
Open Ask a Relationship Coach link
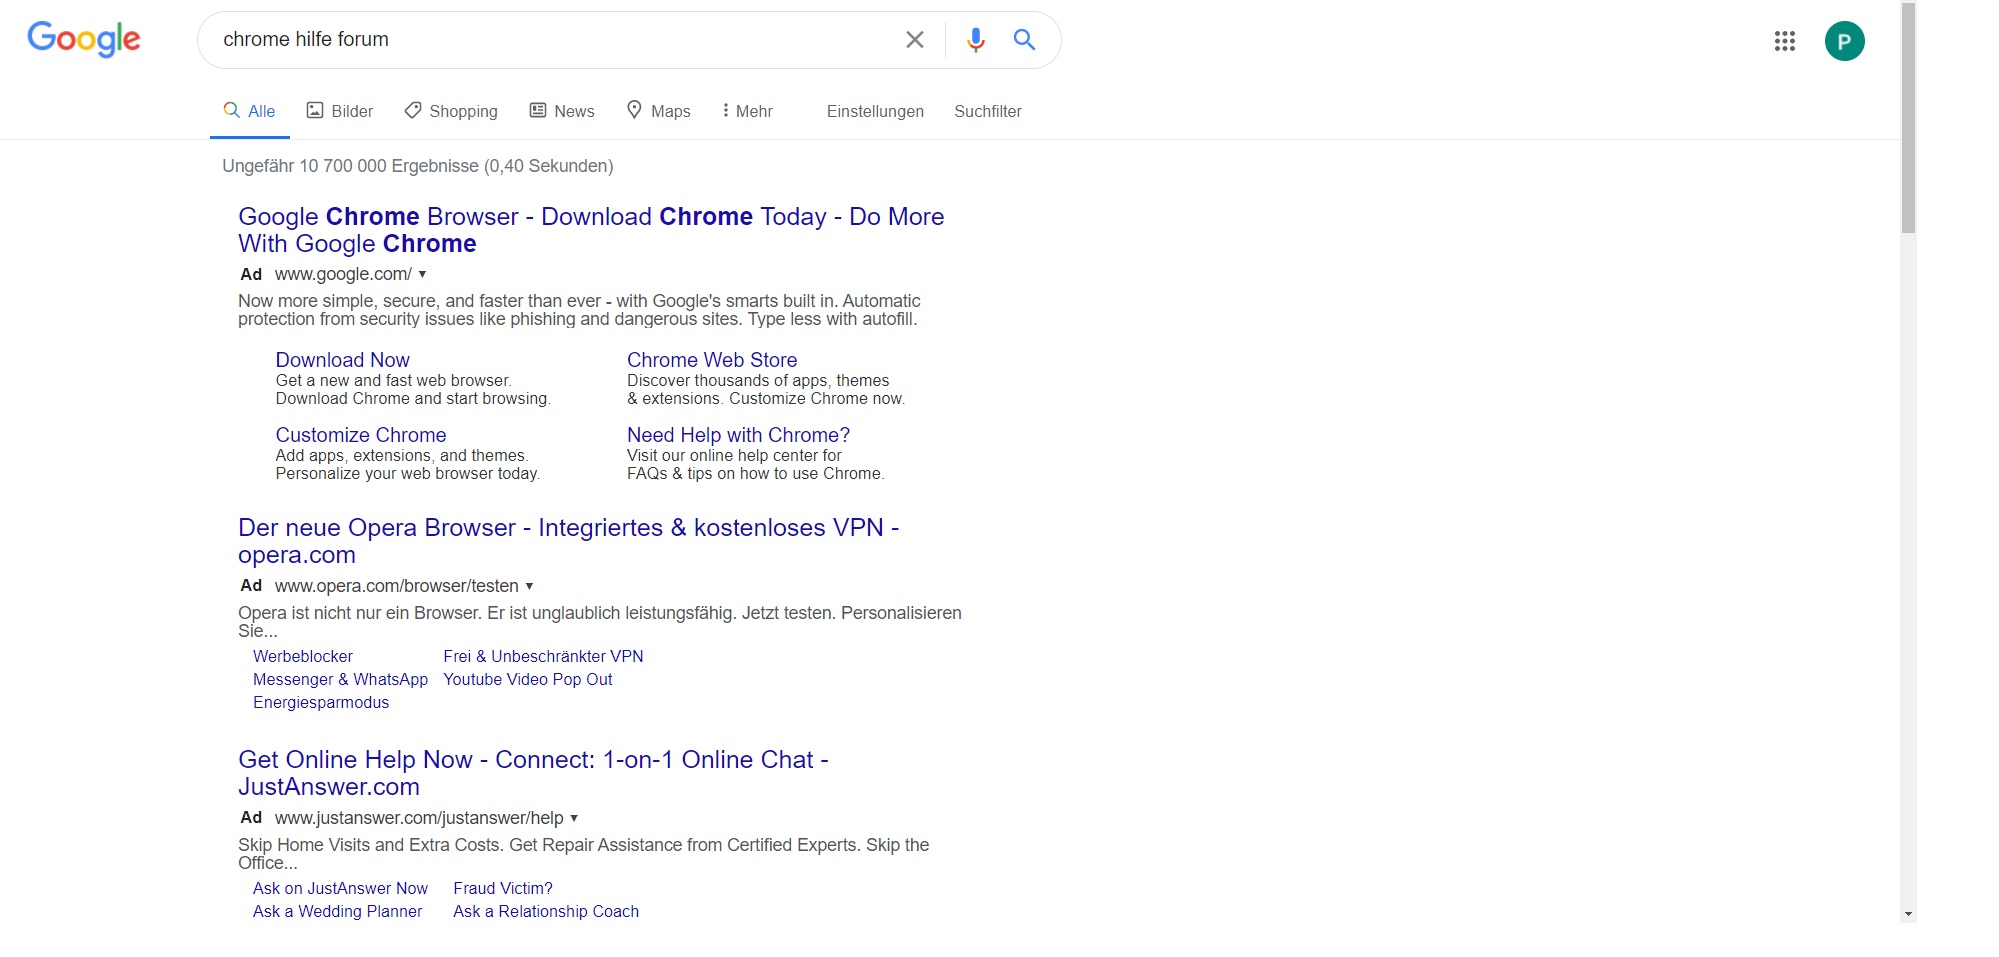tap(546, 911)
